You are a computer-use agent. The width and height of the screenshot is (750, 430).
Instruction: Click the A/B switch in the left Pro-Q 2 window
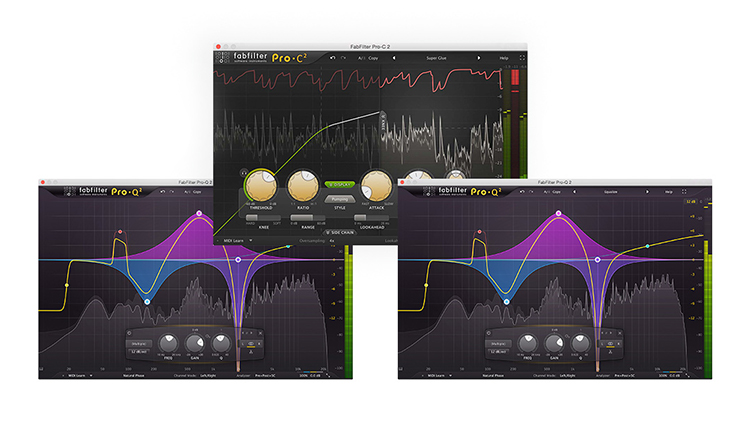(x=187, y=192)
